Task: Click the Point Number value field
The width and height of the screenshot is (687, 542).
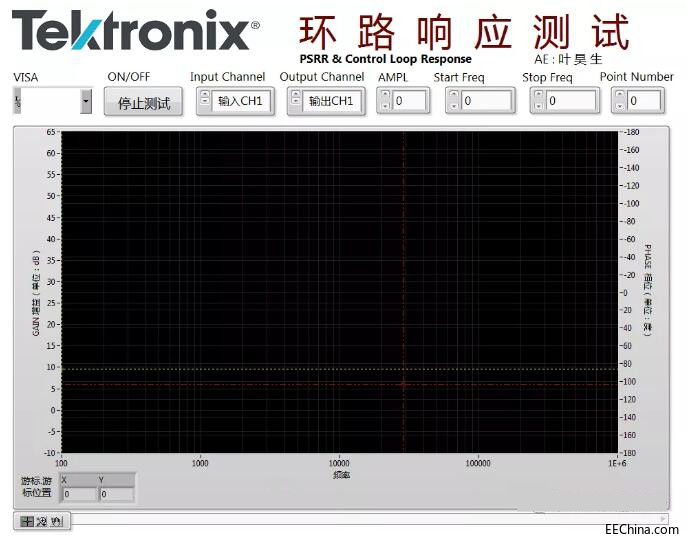Action: pos(644,101)
